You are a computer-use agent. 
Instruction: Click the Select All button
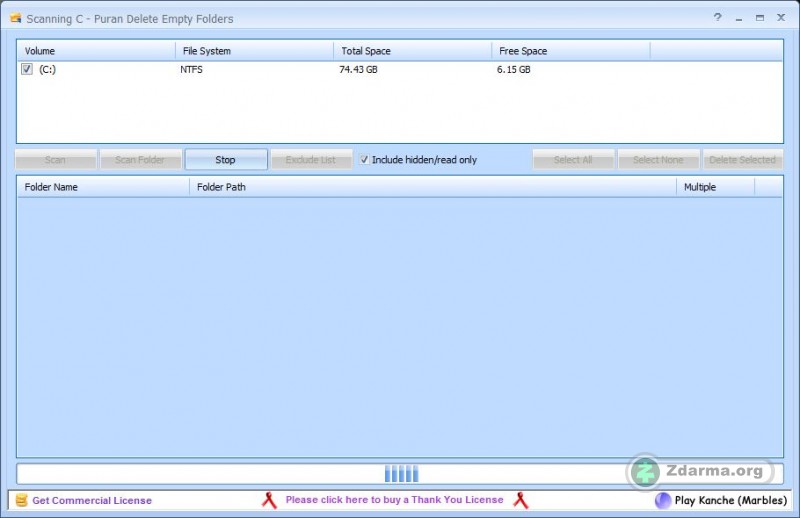coord(573,160)
